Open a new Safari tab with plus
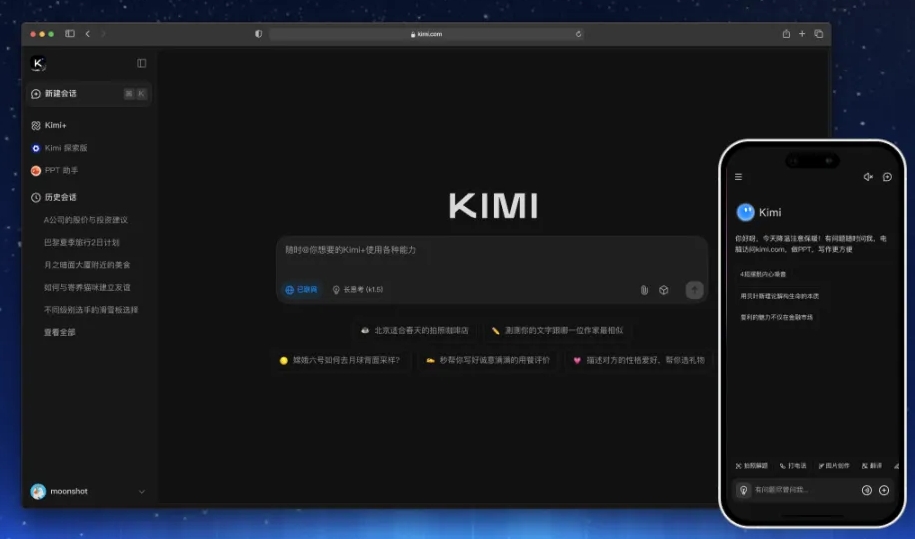 click(x=802, y=34)
